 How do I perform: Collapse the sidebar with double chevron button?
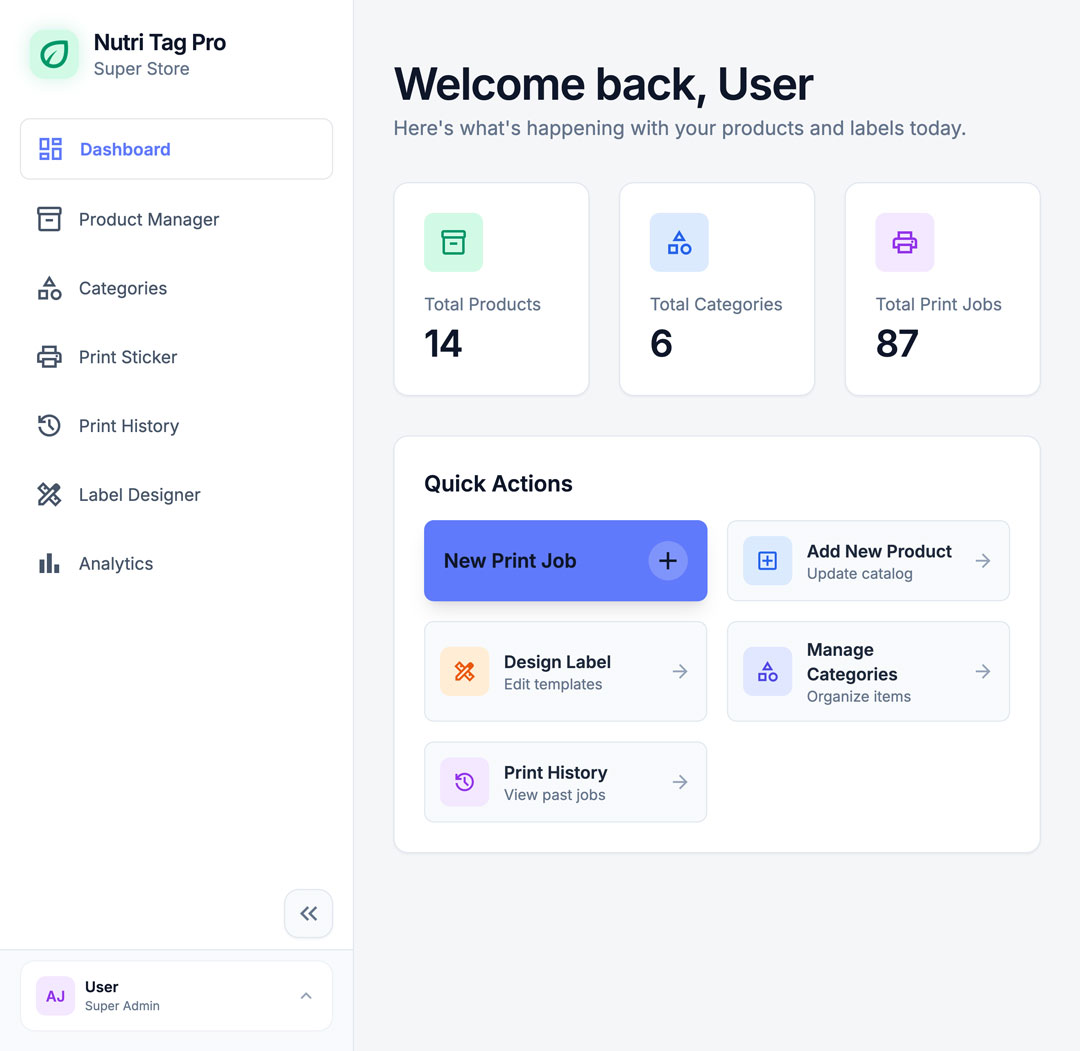click(308, 913)
